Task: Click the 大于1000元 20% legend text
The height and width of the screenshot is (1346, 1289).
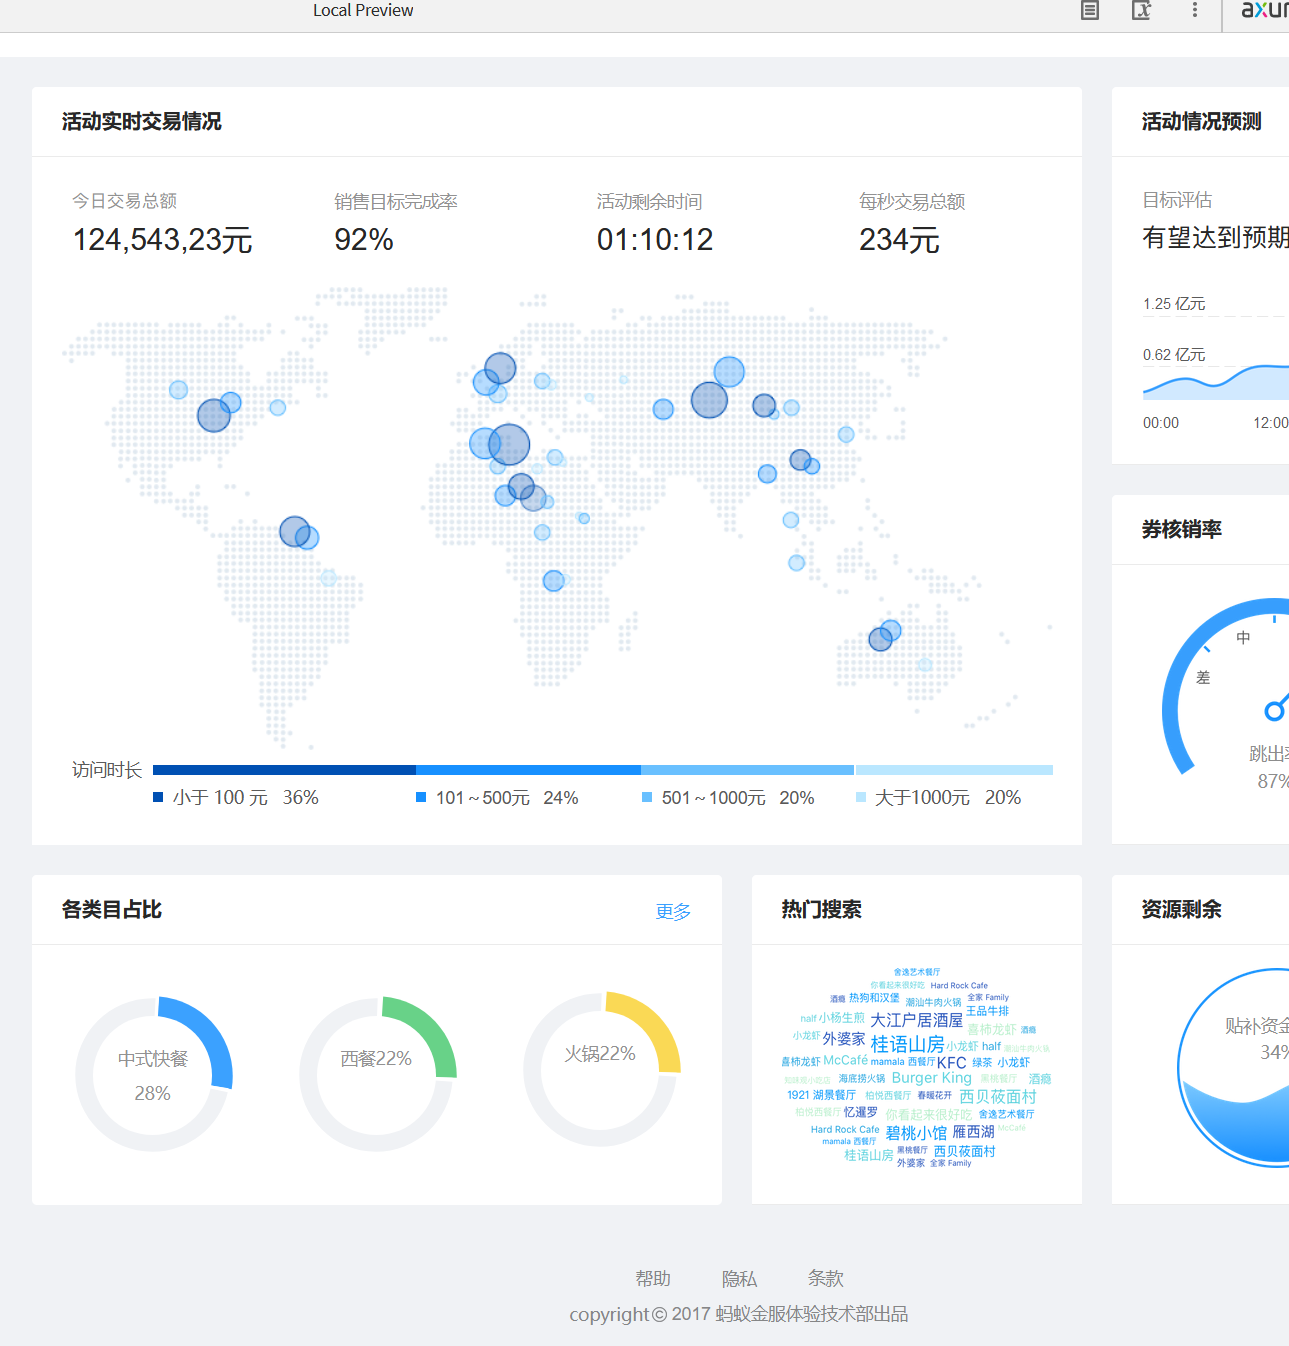Action: coord(948,797)
